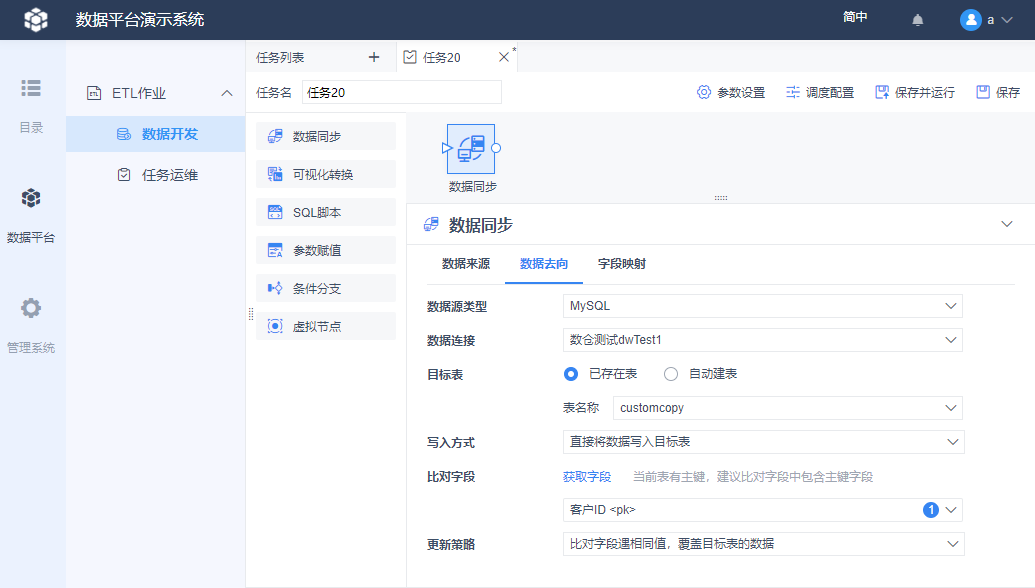
Task: Click the blue count badge 1
Action: [931, 510]
